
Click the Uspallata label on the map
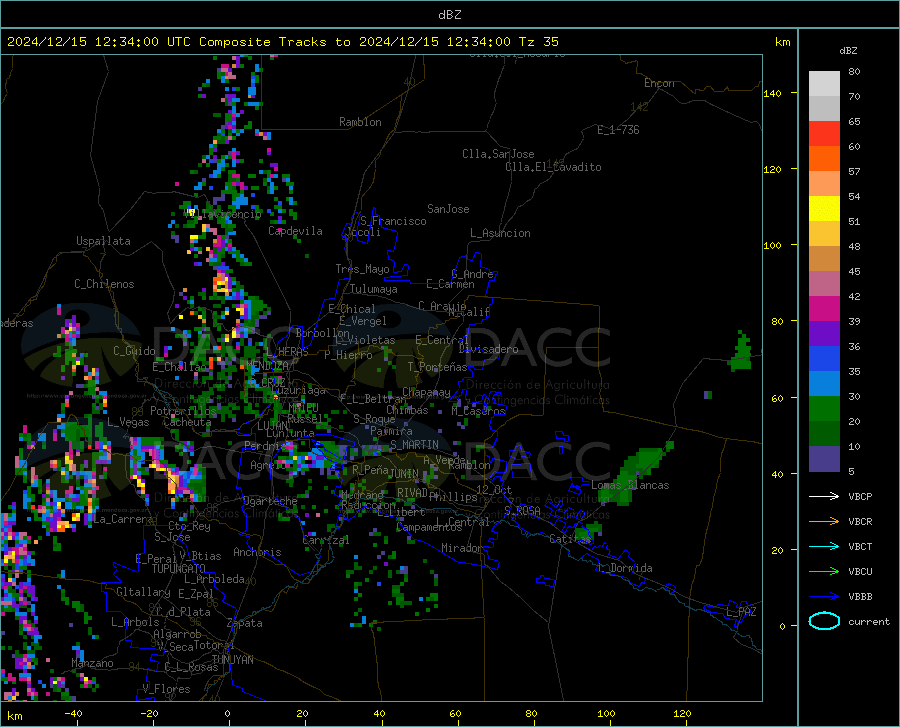pyautogui.click(x=103, y=241)
